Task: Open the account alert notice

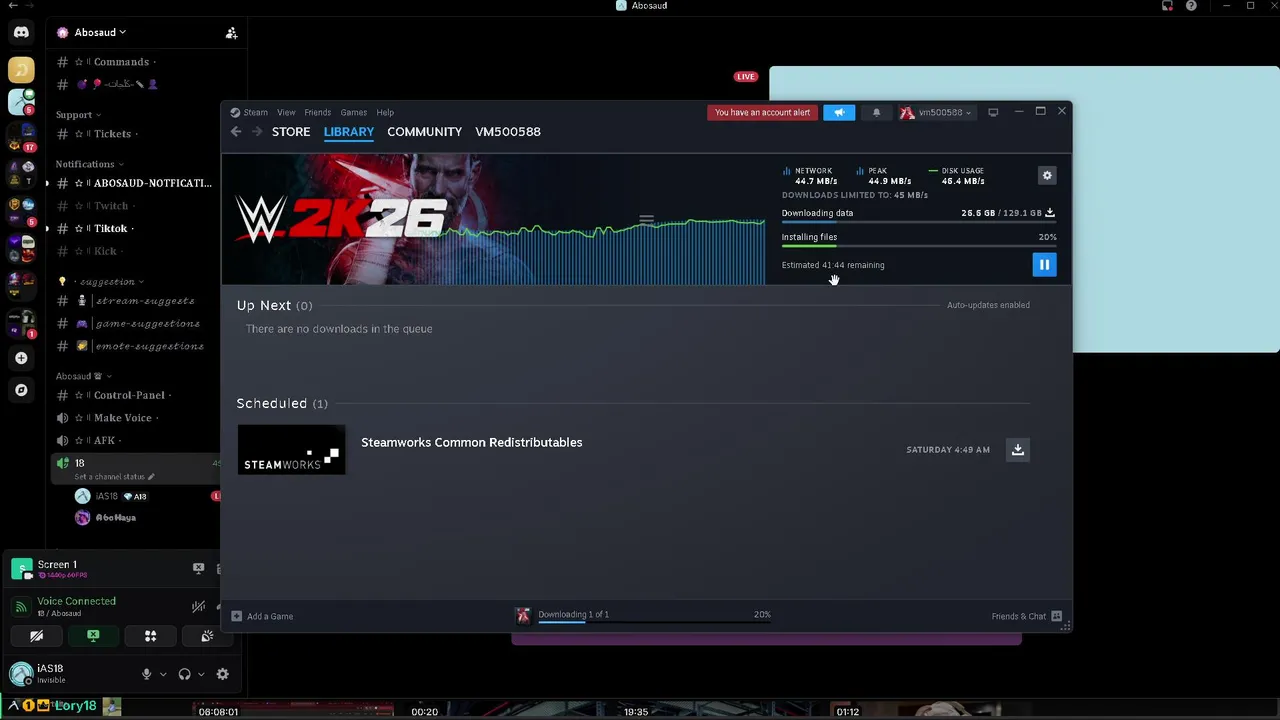Action: click(x=762, y=112)
